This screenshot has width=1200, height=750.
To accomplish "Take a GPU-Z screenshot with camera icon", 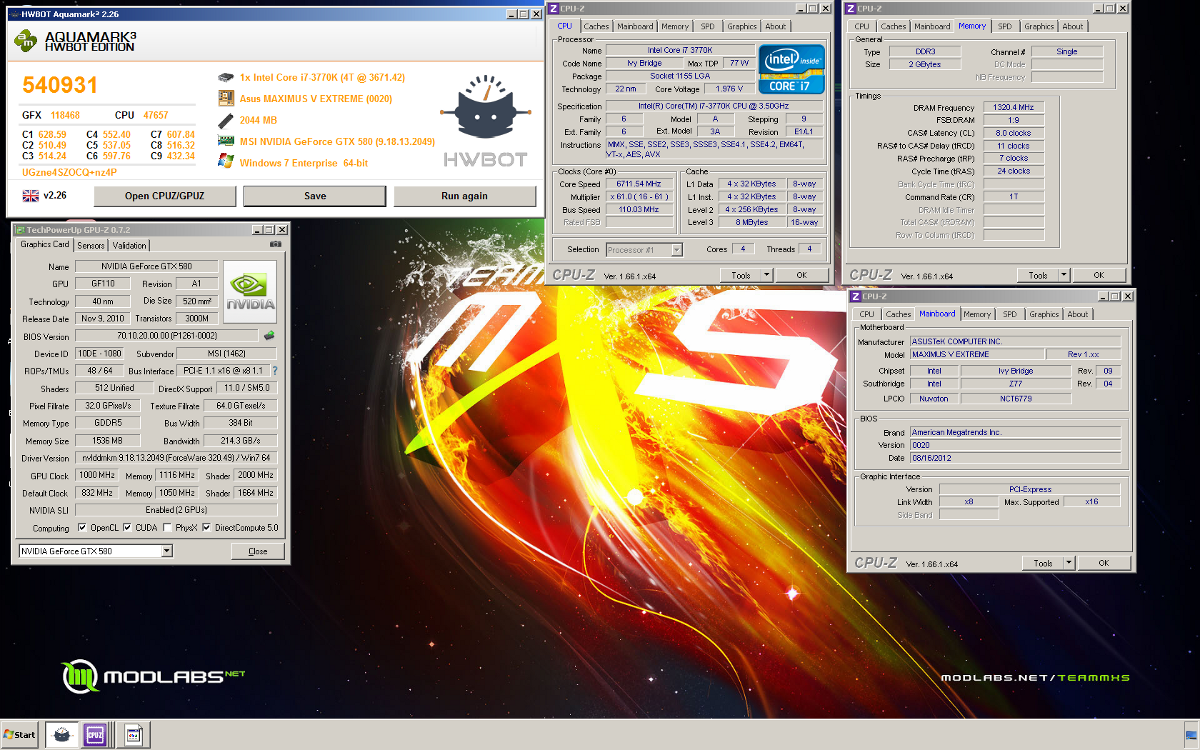I will click(275, 244).
